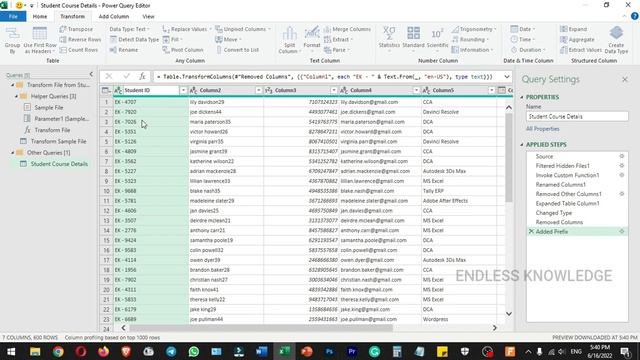640x360 pixels.
Task: Cancel formula edit with X icon
Action: coord(109,76)
